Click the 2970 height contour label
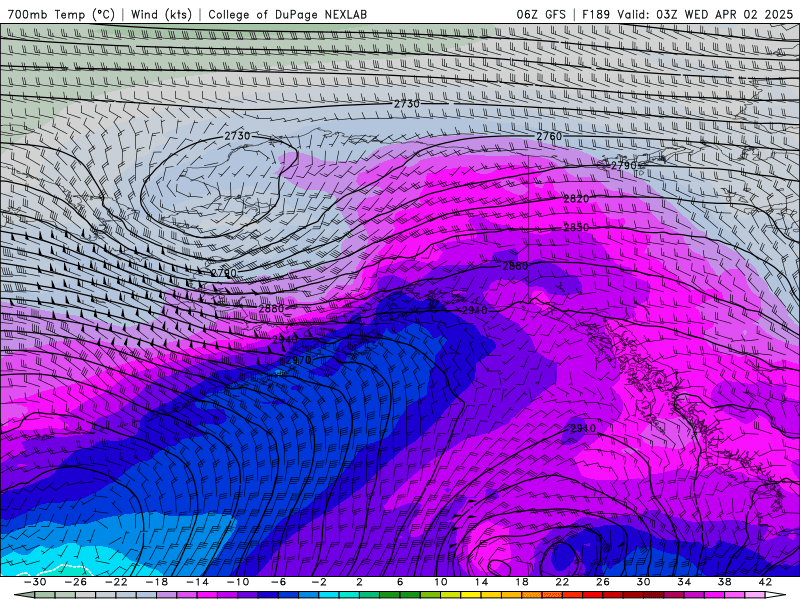This screenshot has width=800, height=600. pos(298,360)
